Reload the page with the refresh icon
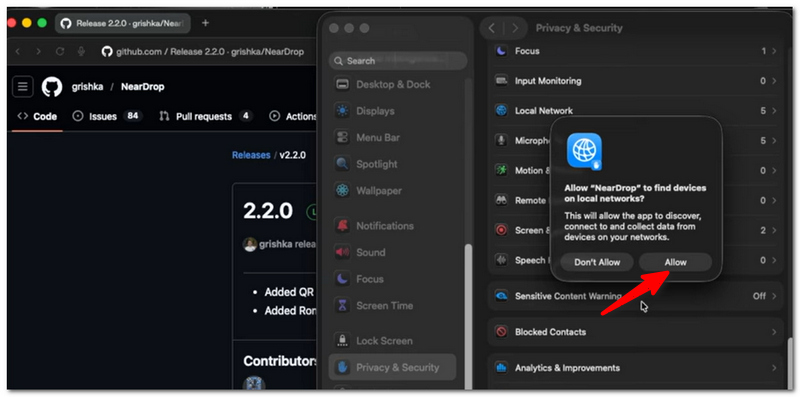The height and width of the screenshot is (397, 800). (60, 52)
